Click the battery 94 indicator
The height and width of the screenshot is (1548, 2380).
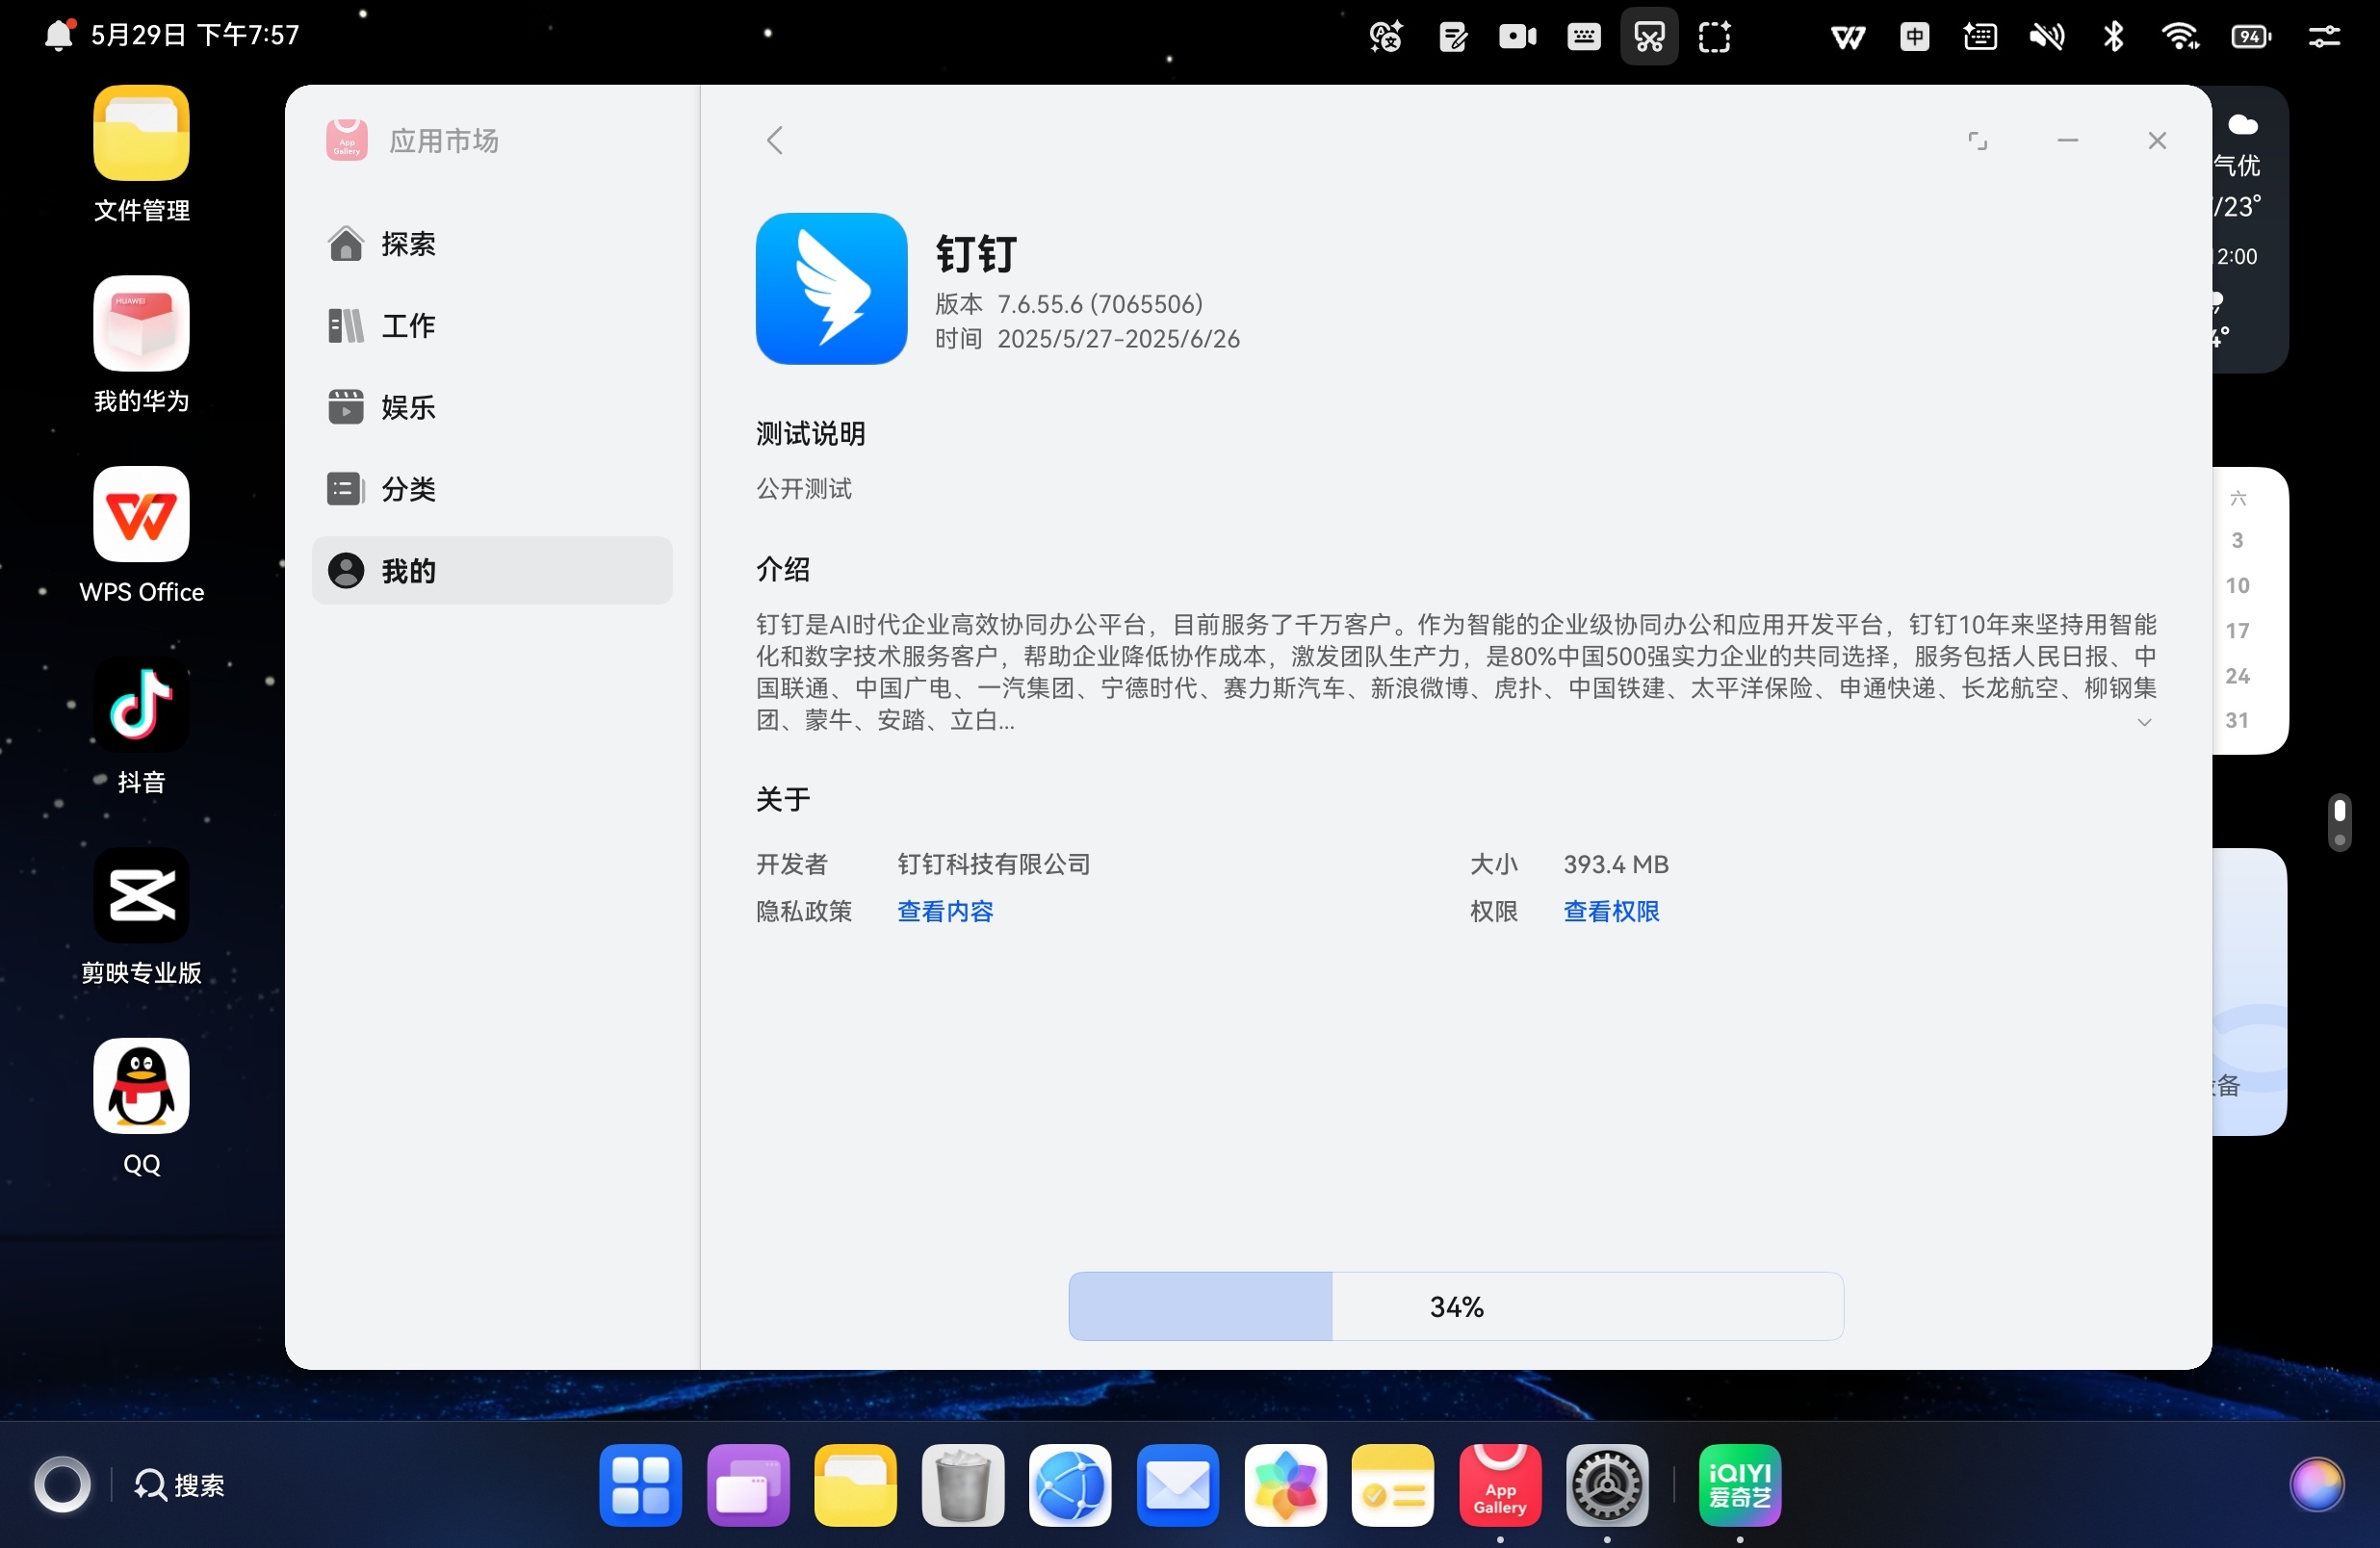(x=2250, y=37)
